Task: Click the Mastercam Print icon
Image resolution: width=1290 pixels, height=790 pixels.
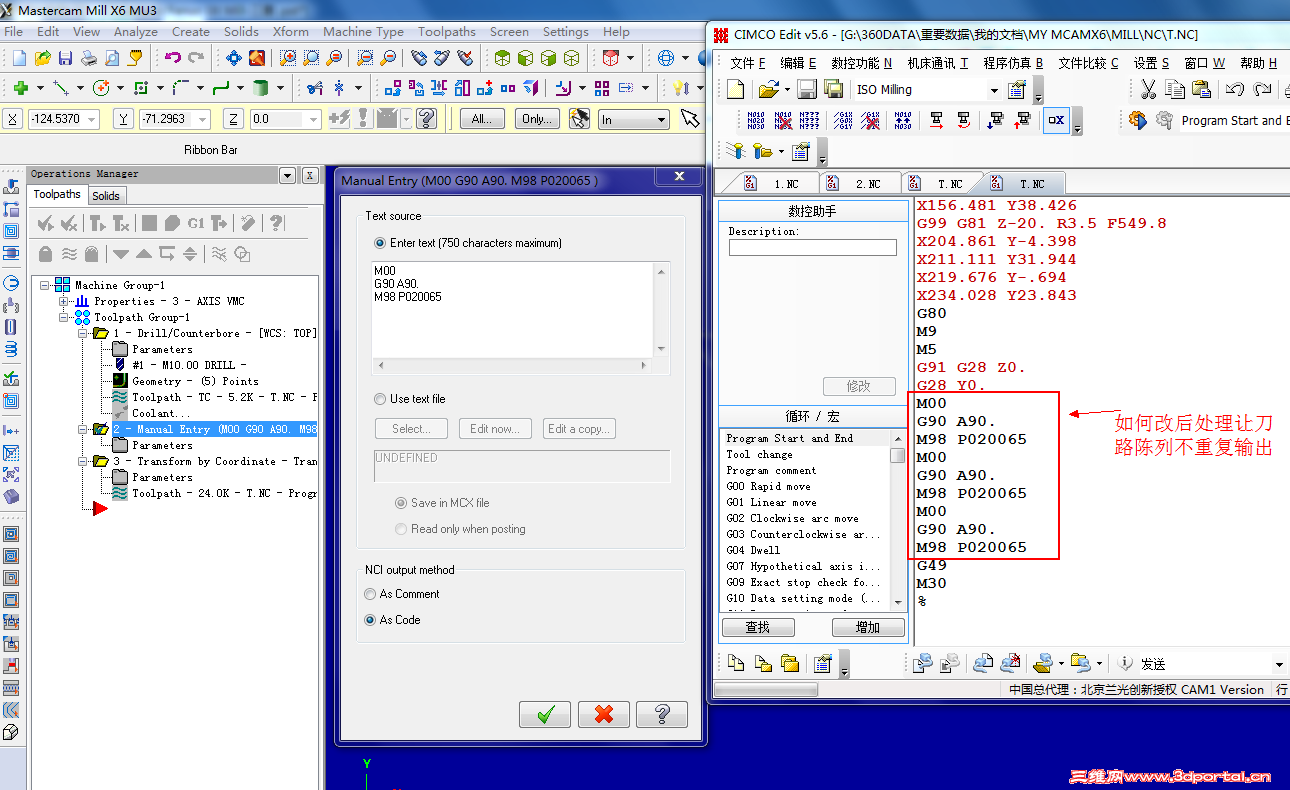Action: coord(89,58)
